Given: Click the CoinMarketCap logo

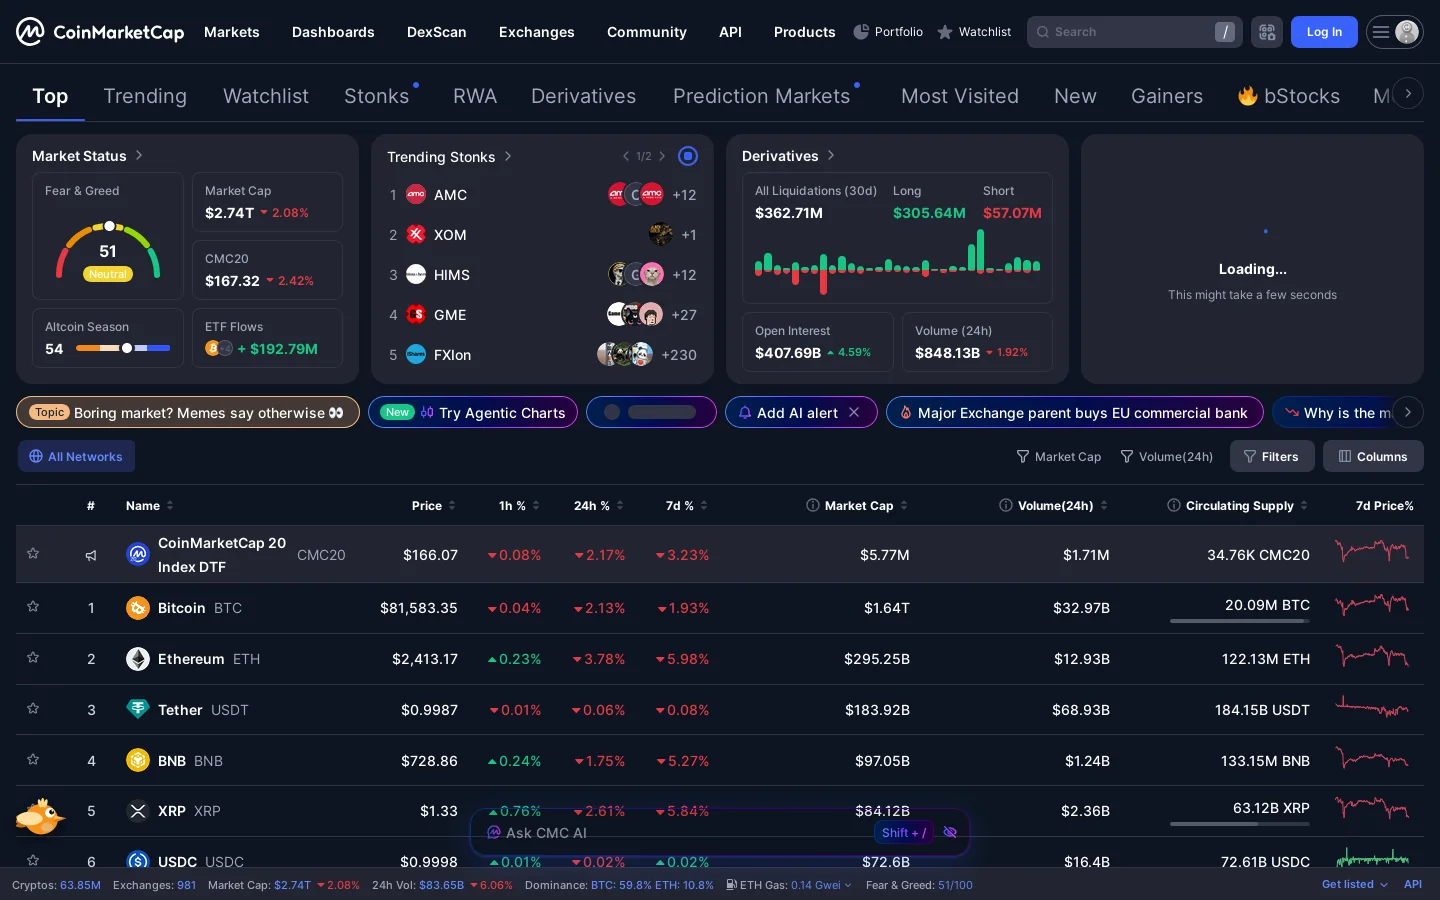Looking at the screenshot, I should [x=100, y=32].
